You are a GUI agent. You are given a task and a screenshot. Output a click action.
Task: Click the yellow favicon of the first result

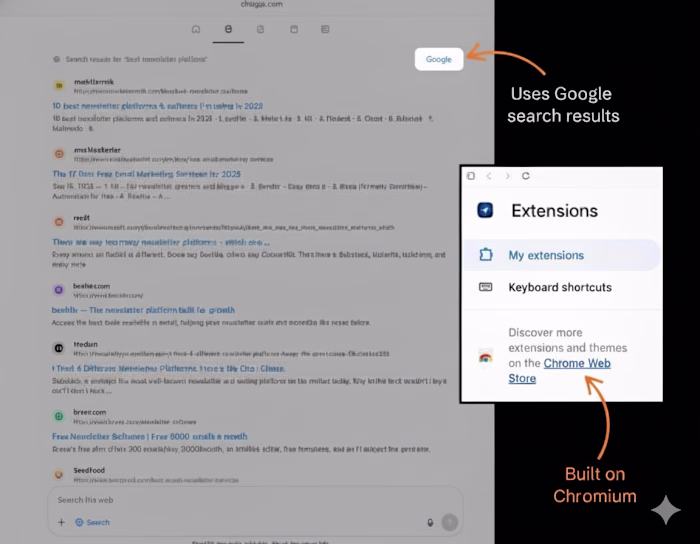pos(59,85)
